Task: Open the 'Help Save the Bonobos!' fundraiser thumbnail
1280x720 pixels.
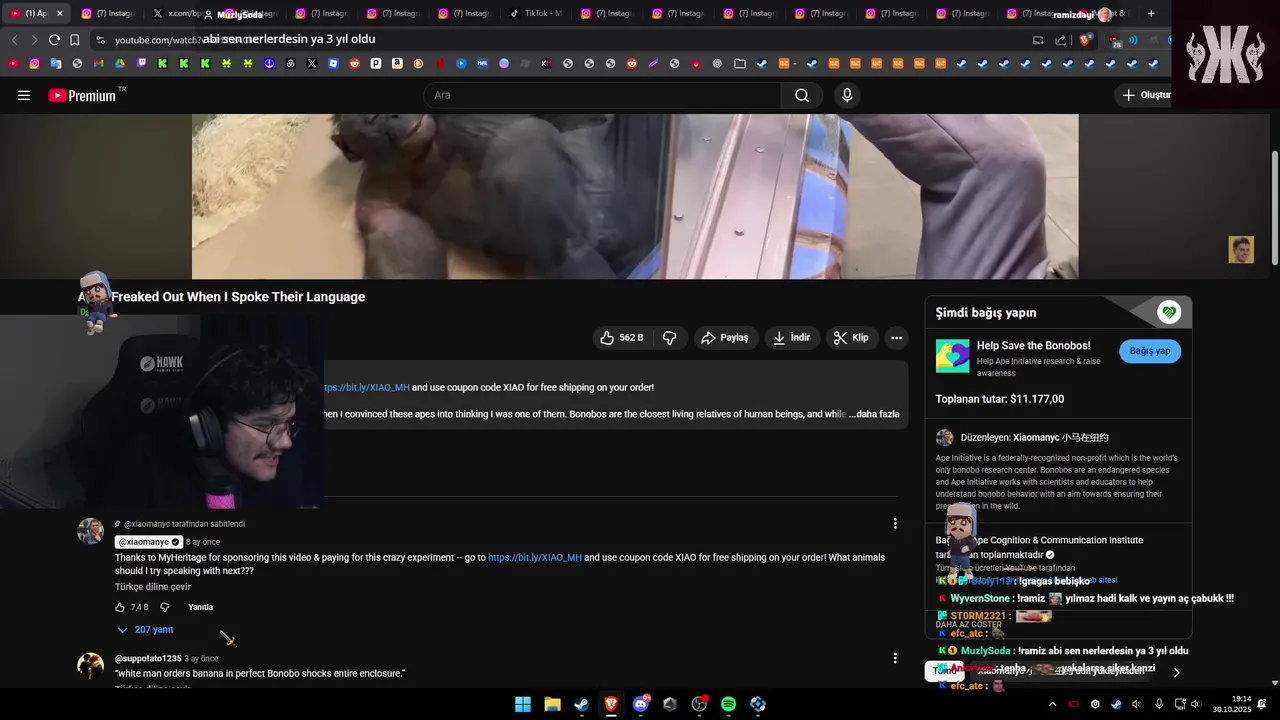Action: 952,356
